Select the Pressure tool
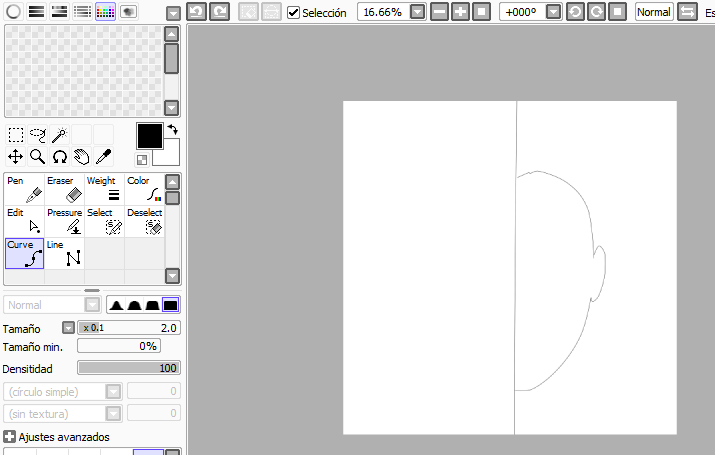This screenshot has width=715, height=455. pos(64,221)
